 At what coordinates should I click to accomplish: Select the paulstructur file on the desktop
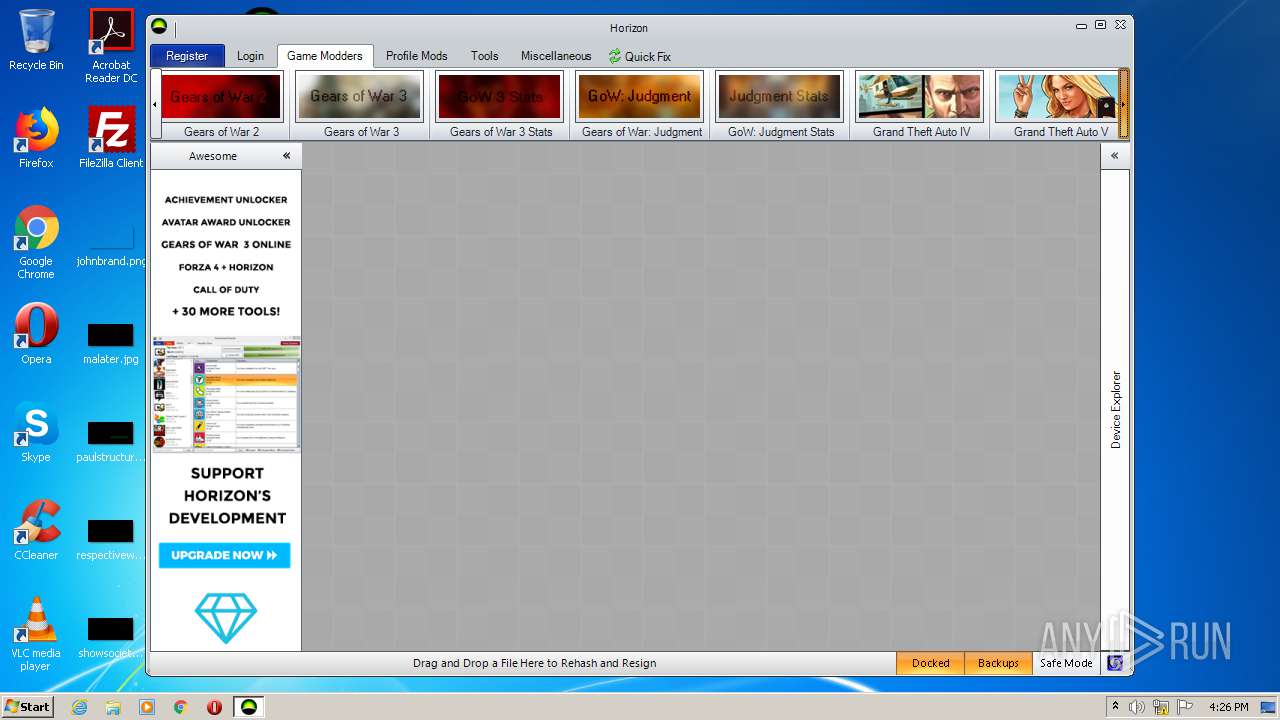(111, 441)
